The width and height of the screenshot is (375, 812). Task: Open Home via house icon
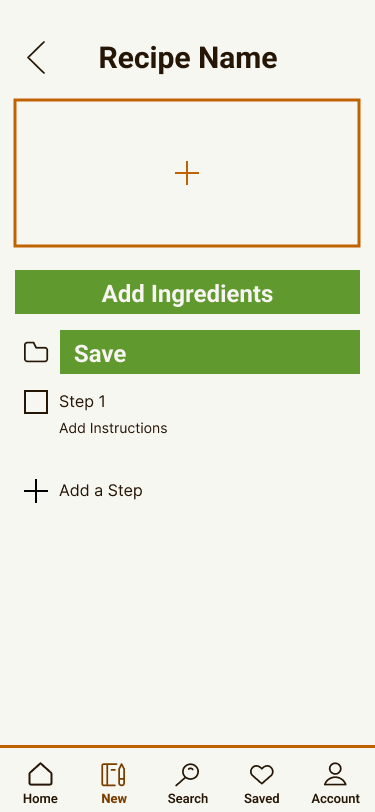coord(40,775)
